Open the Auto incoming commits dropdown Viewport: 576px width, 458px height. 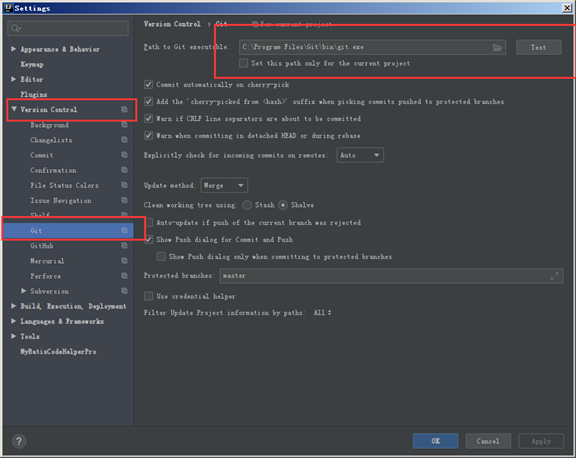pyautogui.click(x=360, y=155)
